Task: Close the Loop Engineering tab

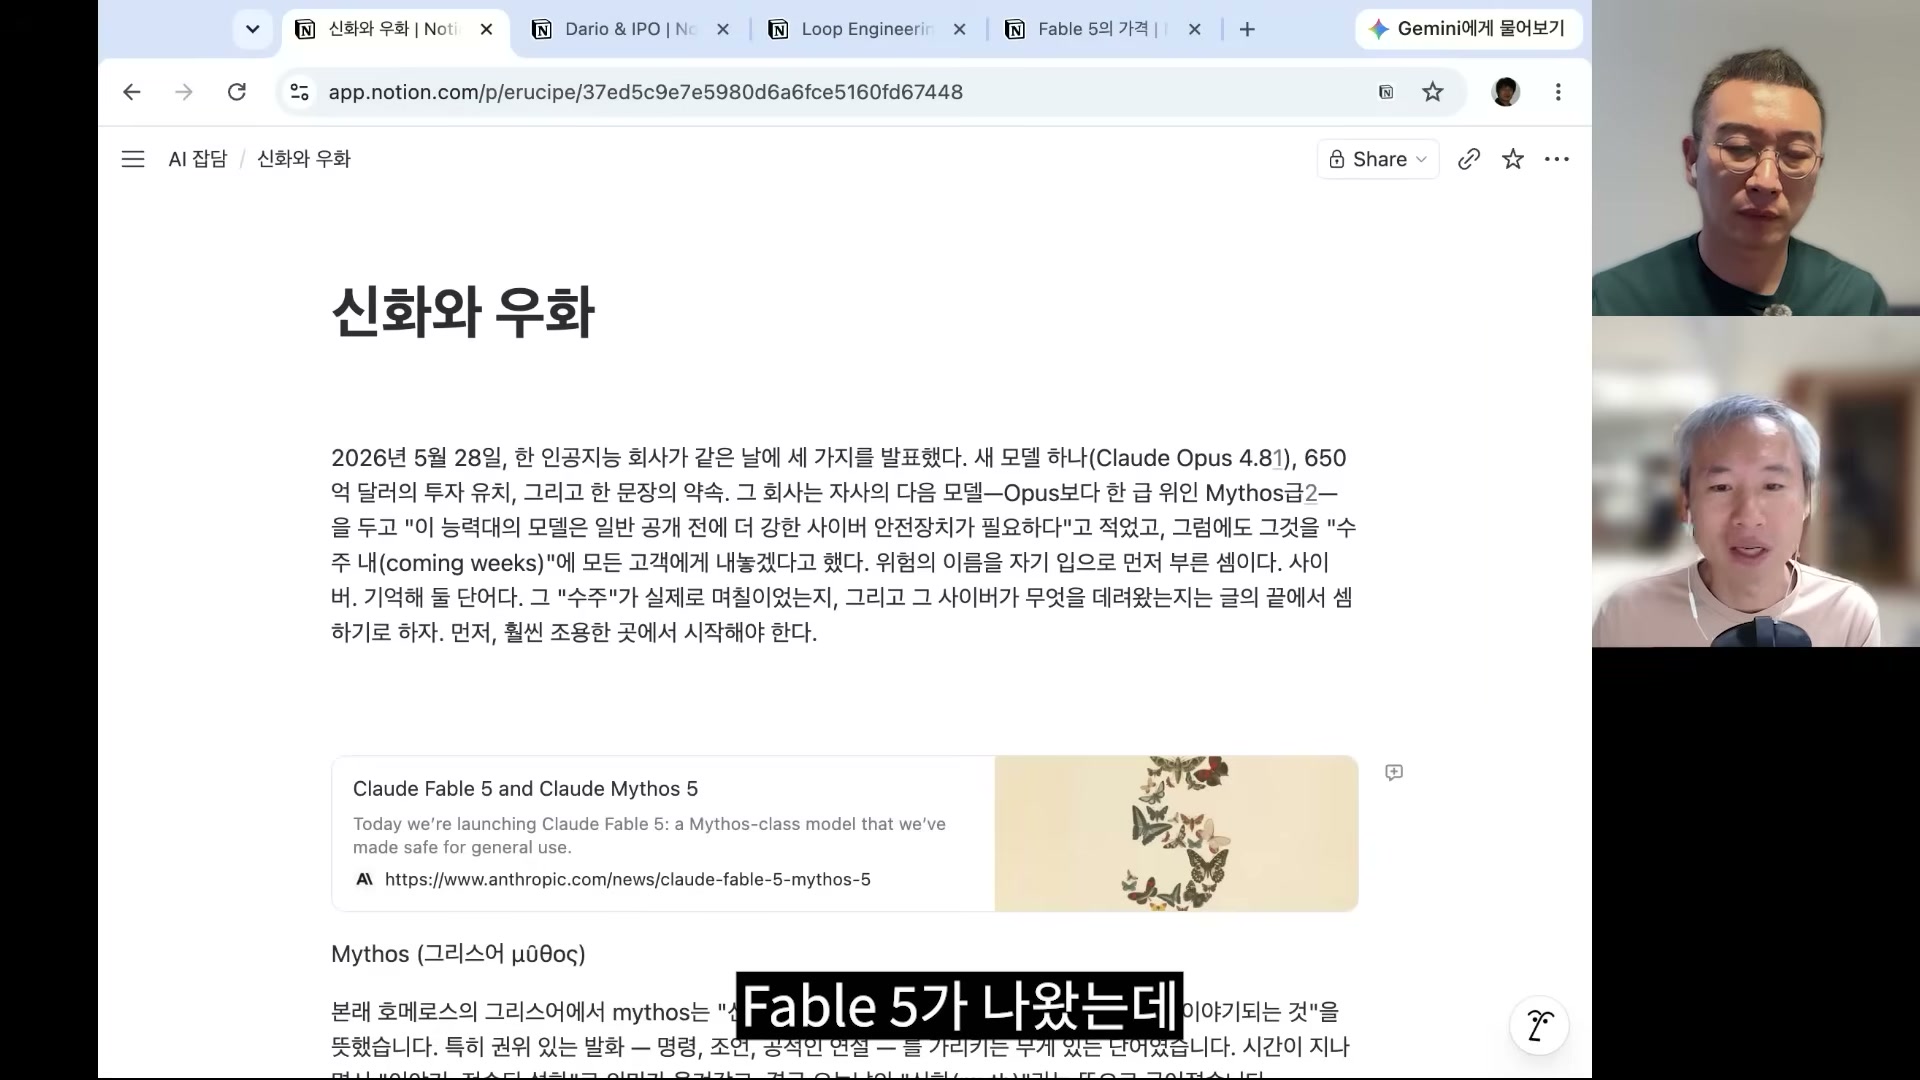Action: [960, 29]
